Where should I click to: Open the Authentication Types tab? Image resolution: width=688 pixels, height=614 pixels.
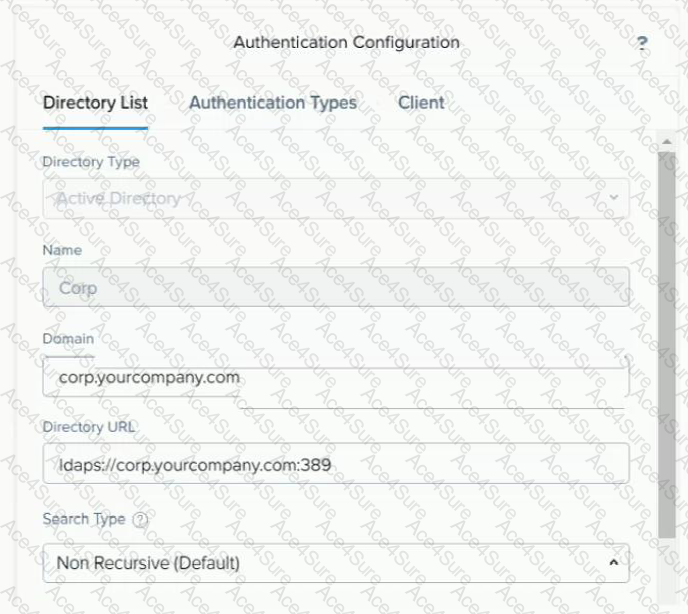point(272,103)
